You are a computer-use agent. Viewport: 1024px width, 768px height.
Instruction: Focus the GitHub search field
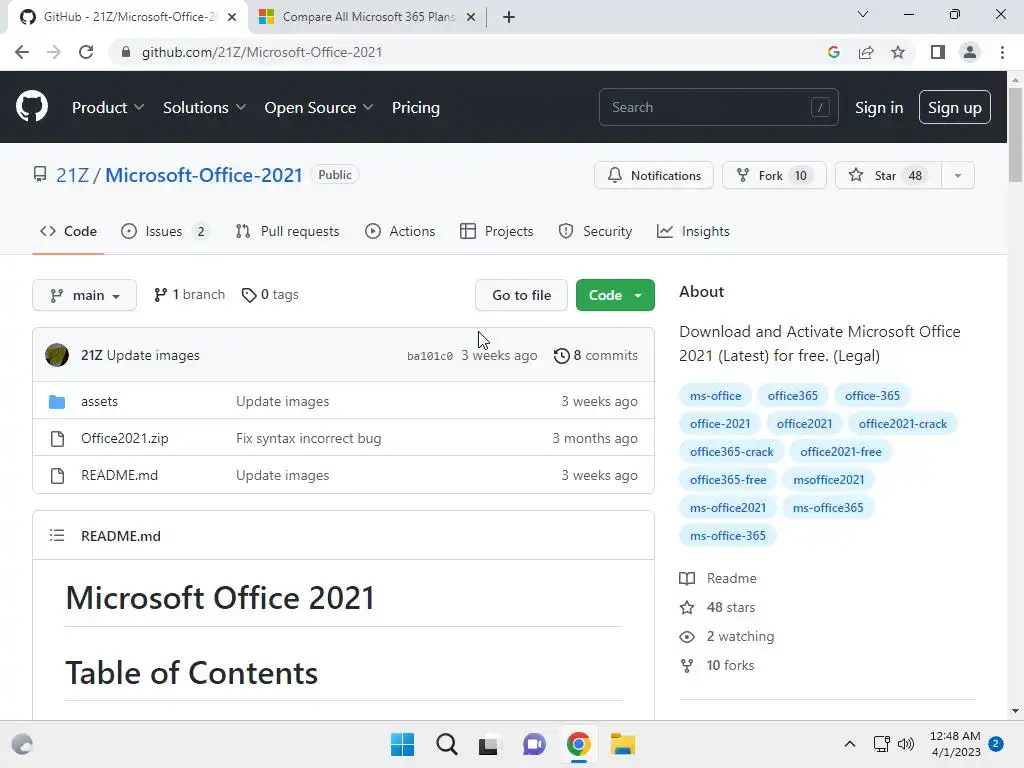718,107
